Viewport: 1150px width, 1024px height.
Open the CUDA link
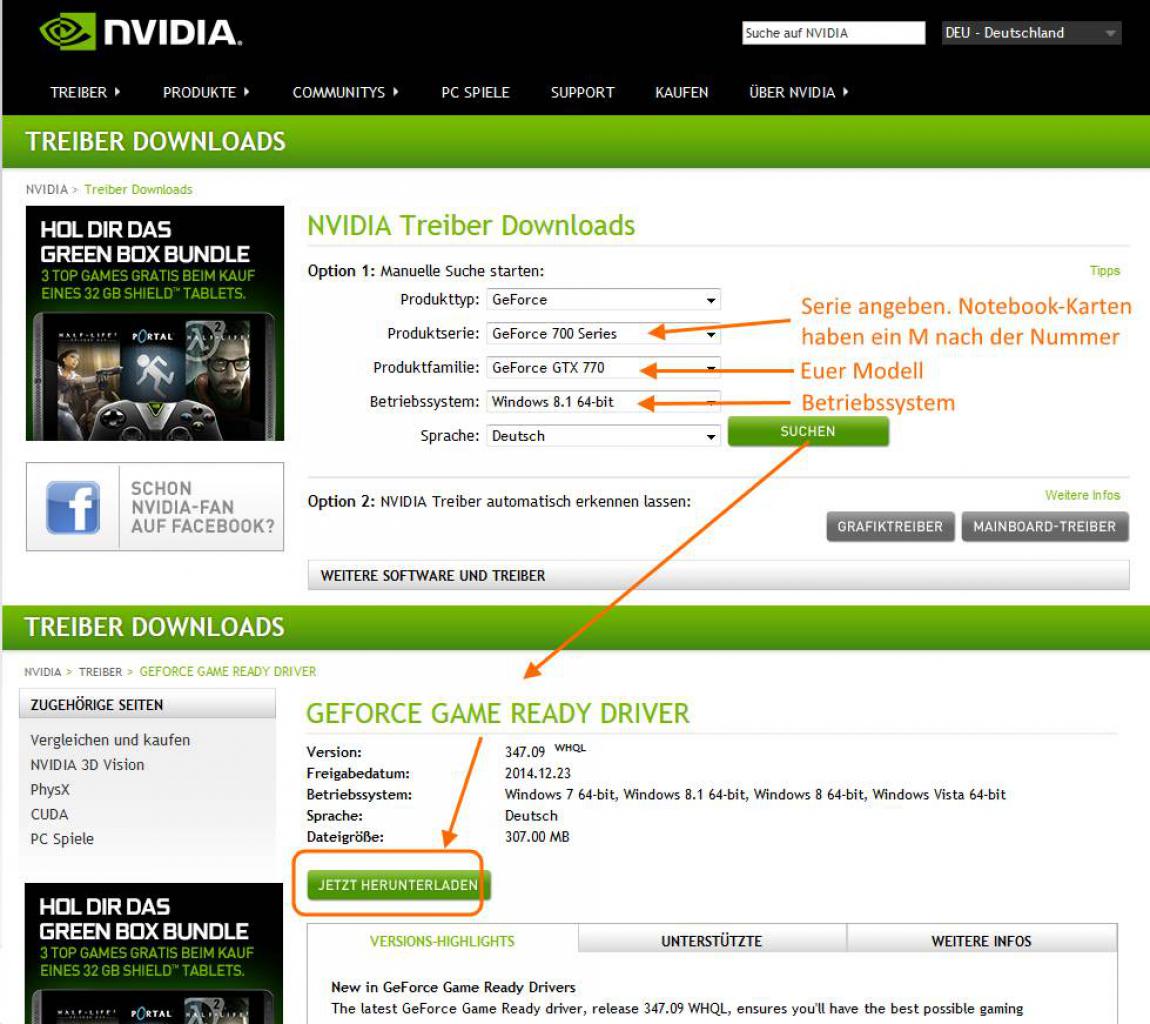click(x=49, y=814)
